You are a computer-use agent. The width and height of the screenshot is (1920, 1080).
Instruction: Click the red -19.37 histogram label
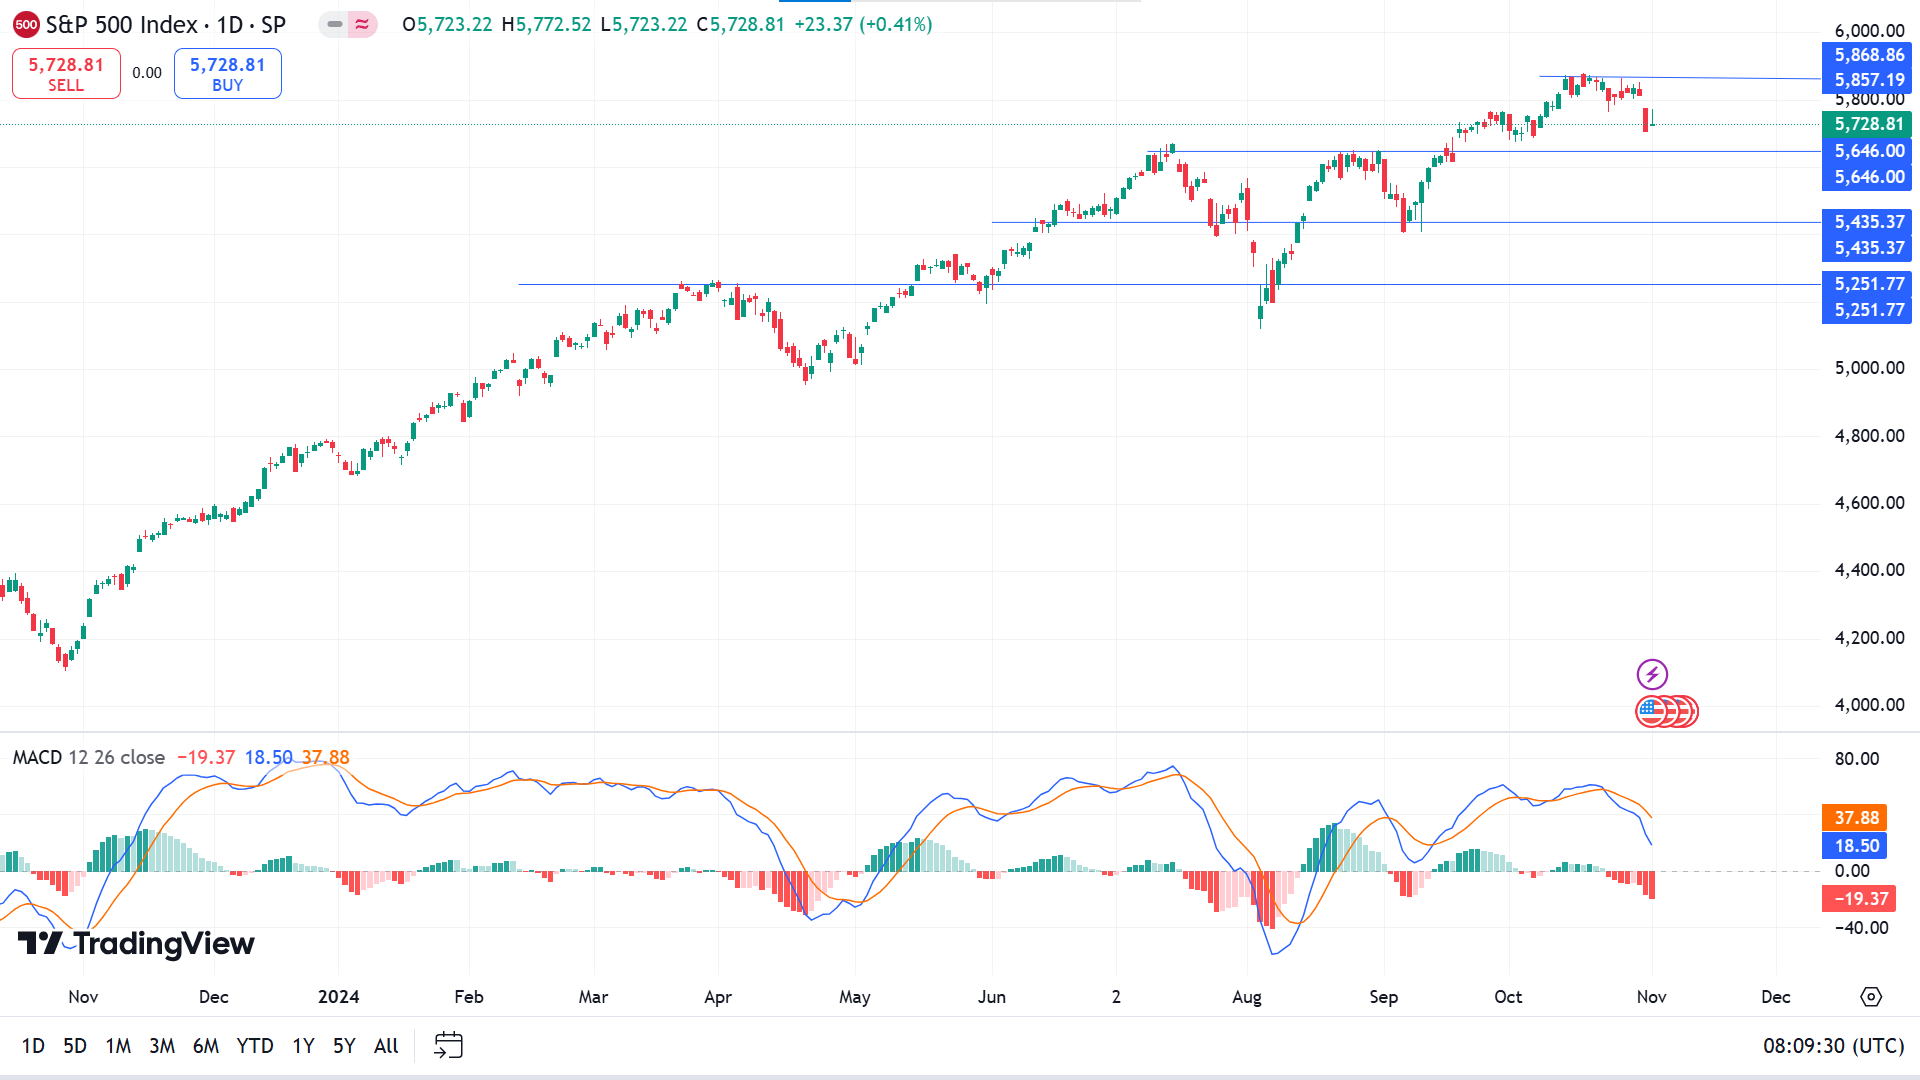pyautogui.click(x=1858, y=899)
